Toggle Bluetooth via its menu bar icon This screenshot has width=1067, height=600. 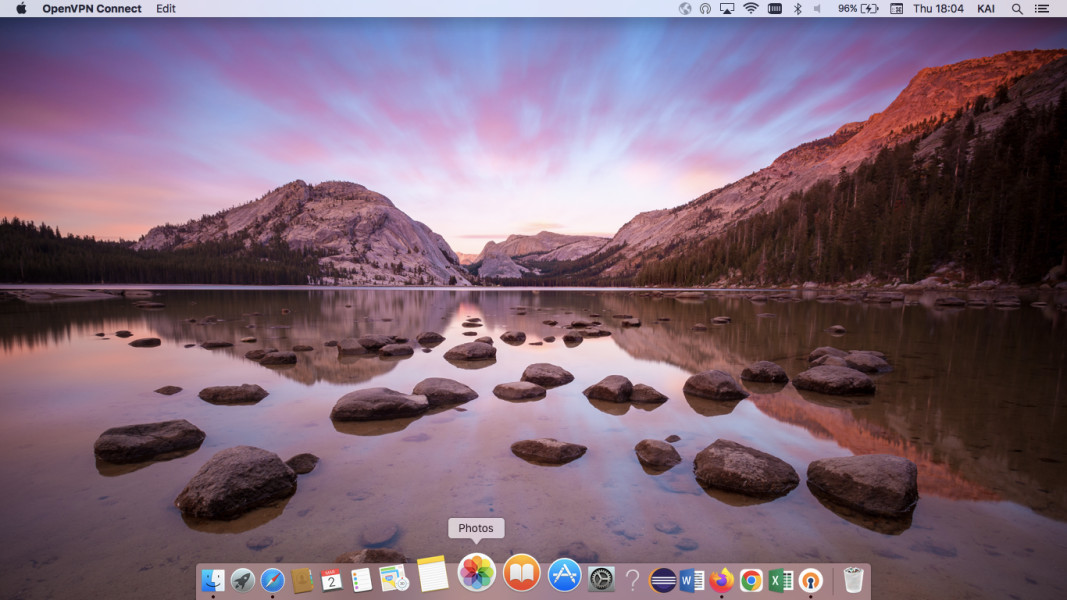coord(800,9)
